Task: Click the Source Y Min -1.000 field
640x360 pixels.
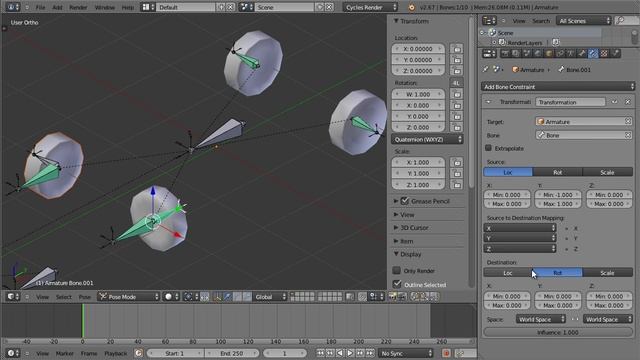Action: (x=558, y=195)
